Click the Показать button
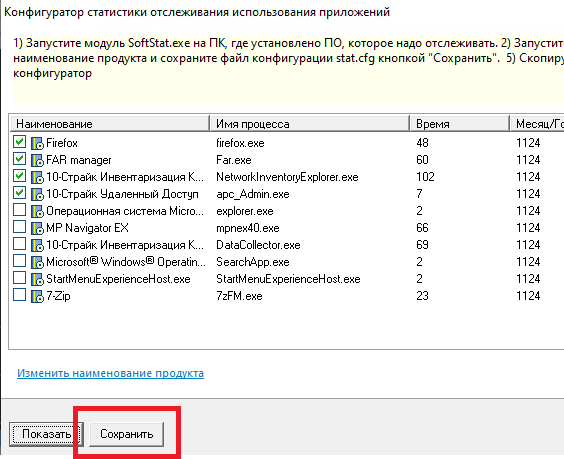Viewport: 564px width, 459px height. (x=46, y=434)
